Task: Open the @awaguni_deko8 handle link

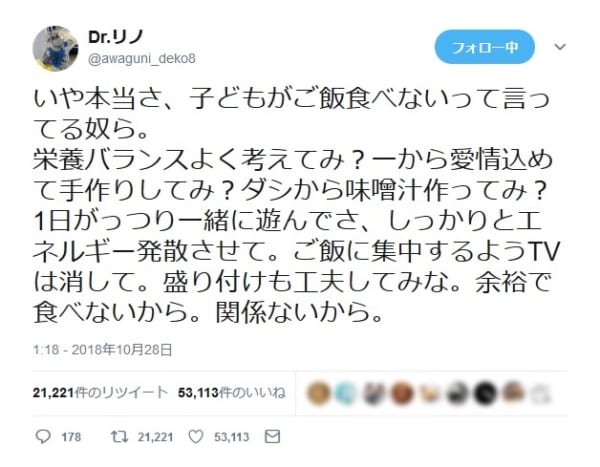Action: tap(142, 59)
